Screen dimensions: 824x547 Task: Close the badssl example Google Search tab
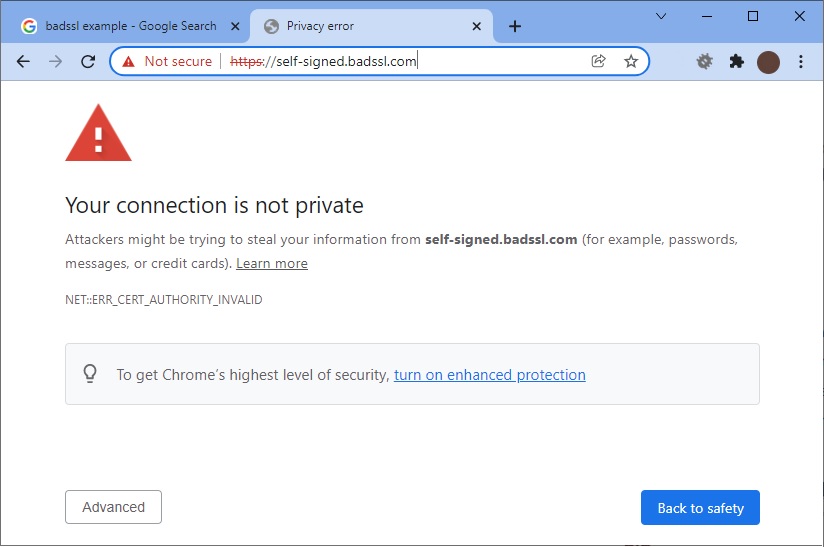(x=235, y=26)
